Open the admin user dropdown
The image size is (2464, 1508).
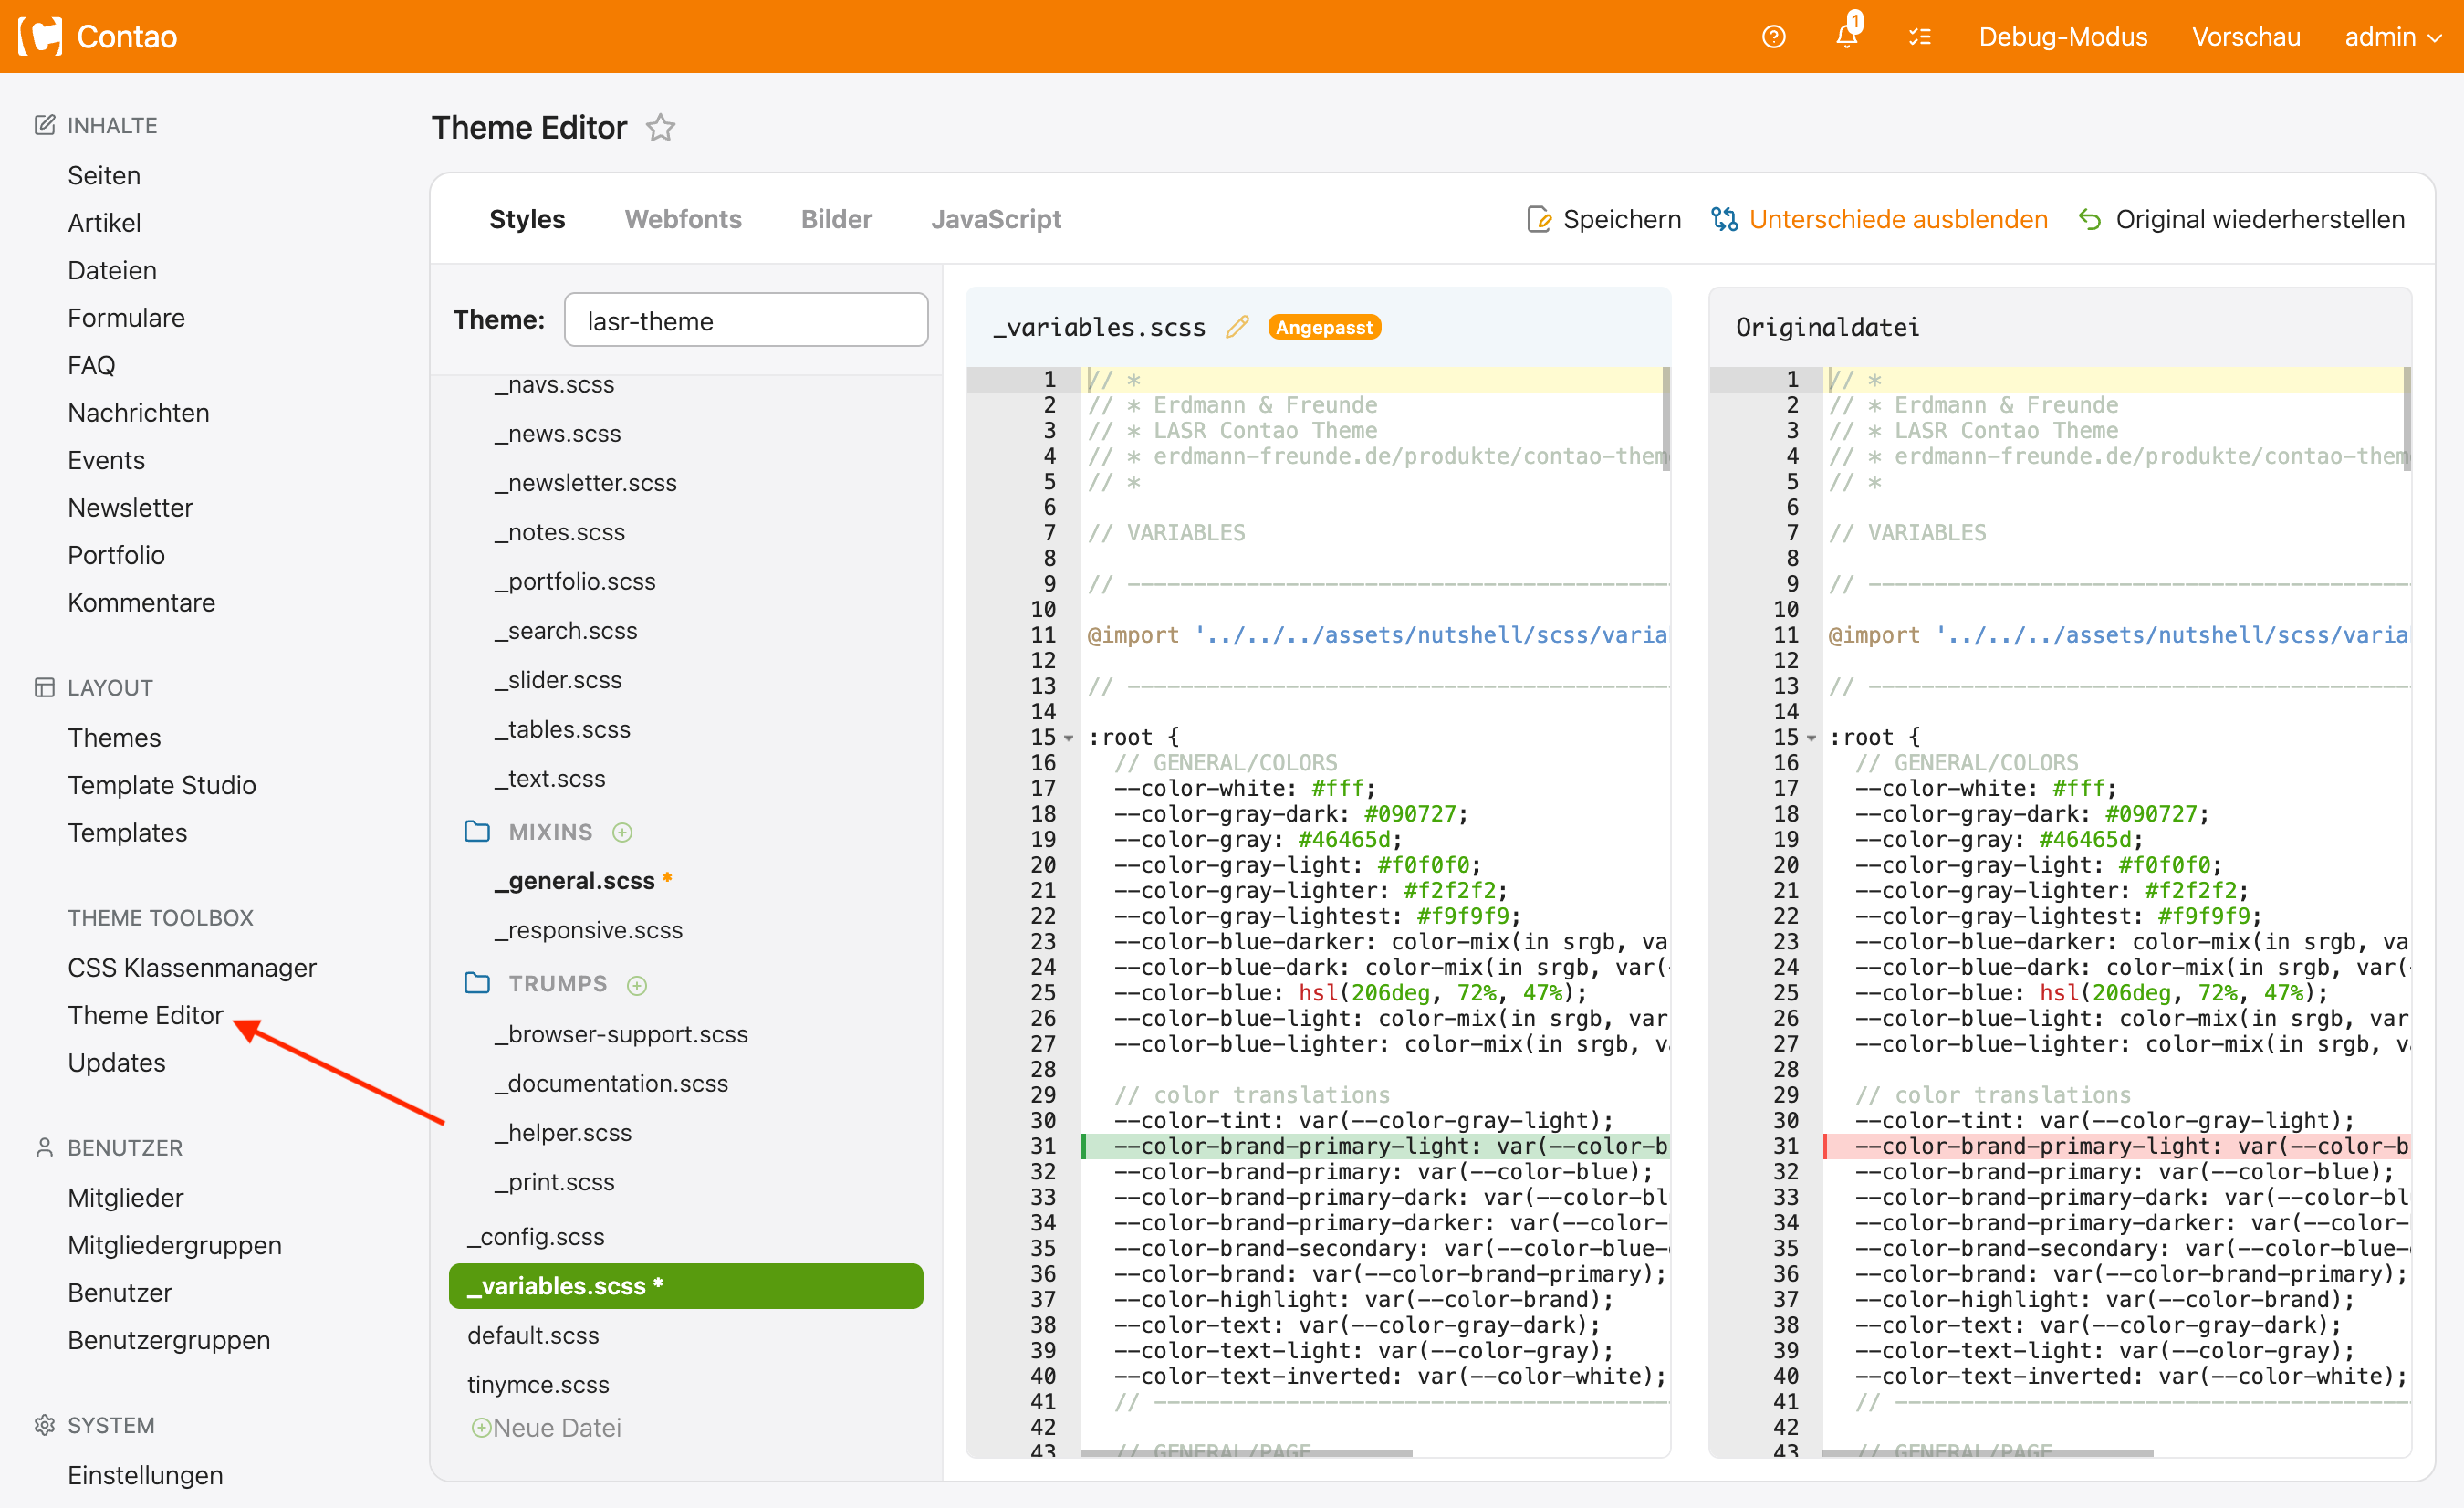tap(2393, 37)
